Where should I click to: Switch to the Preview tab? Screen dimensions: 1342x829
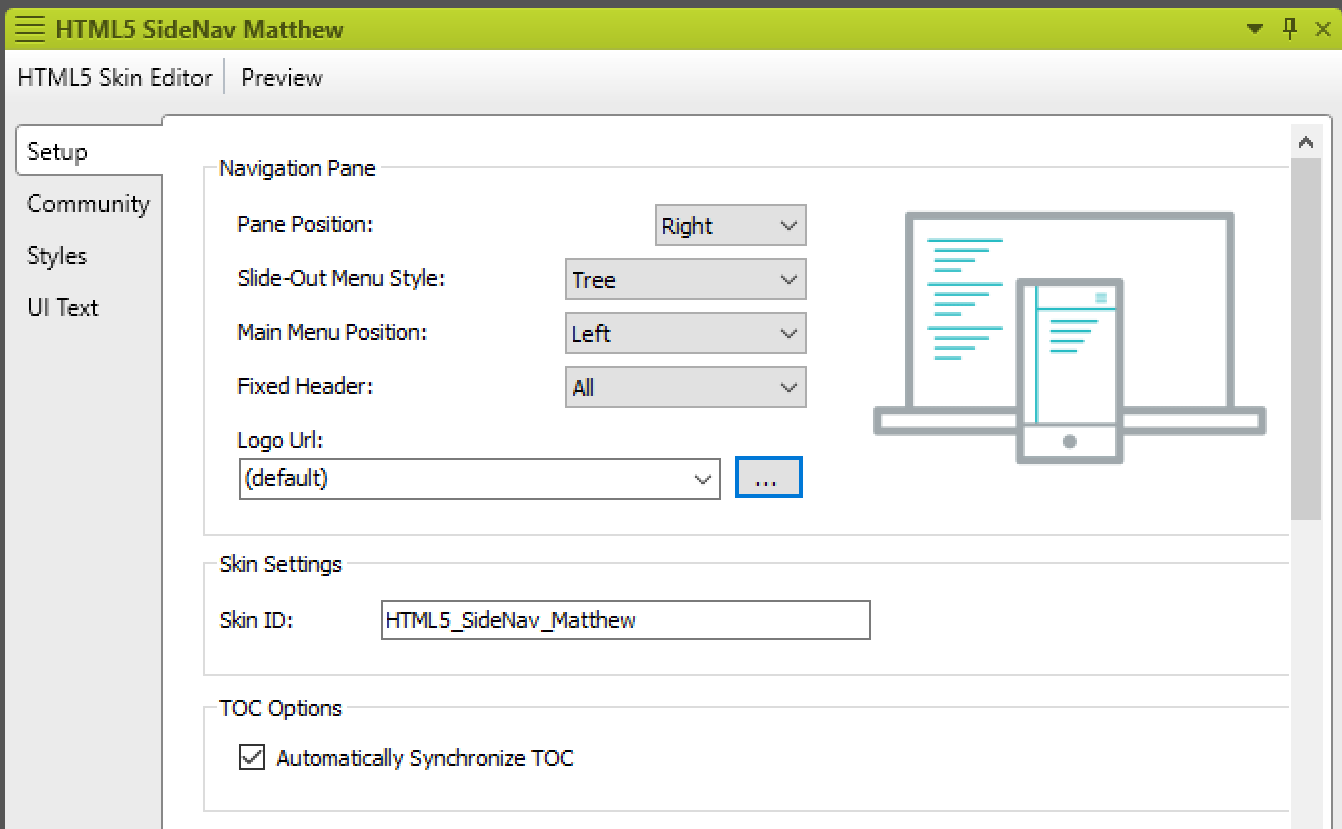point(281,77)
